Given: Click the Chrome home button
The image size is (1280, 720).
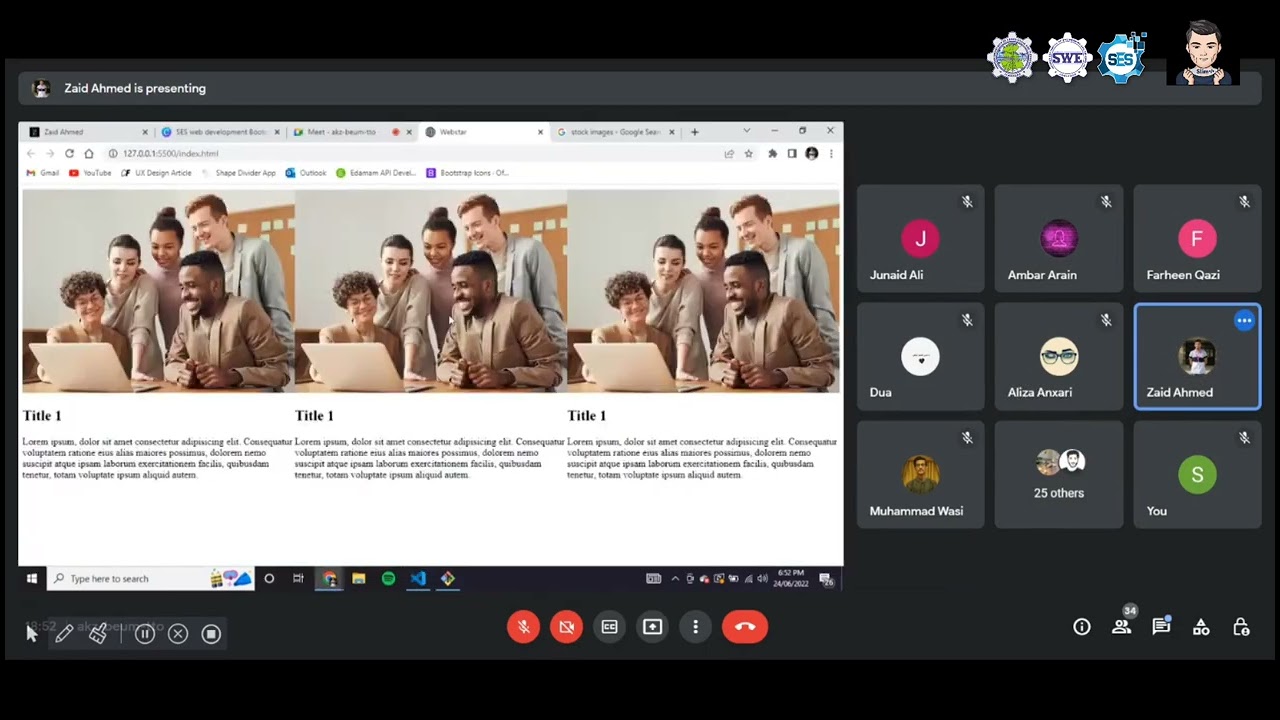Looking at the screenshot, I should pos(89,153).
